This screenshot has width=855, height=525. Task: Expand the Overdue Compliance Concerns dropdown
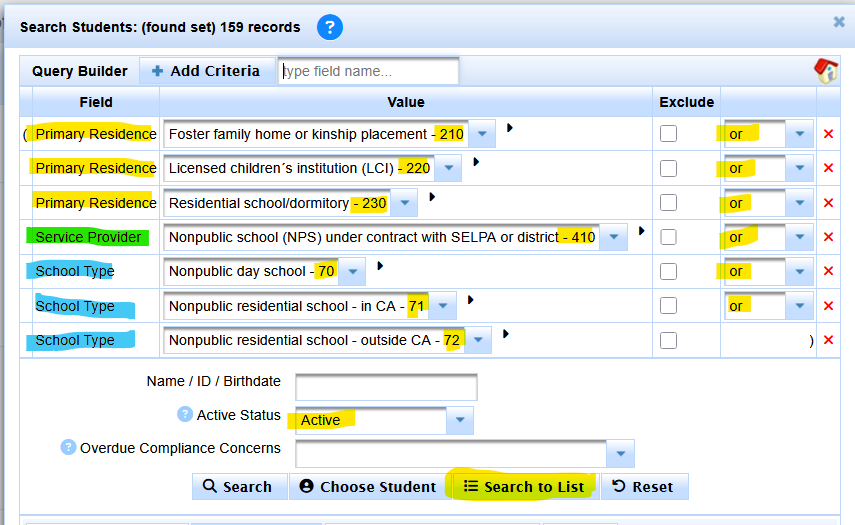[619, 454]
